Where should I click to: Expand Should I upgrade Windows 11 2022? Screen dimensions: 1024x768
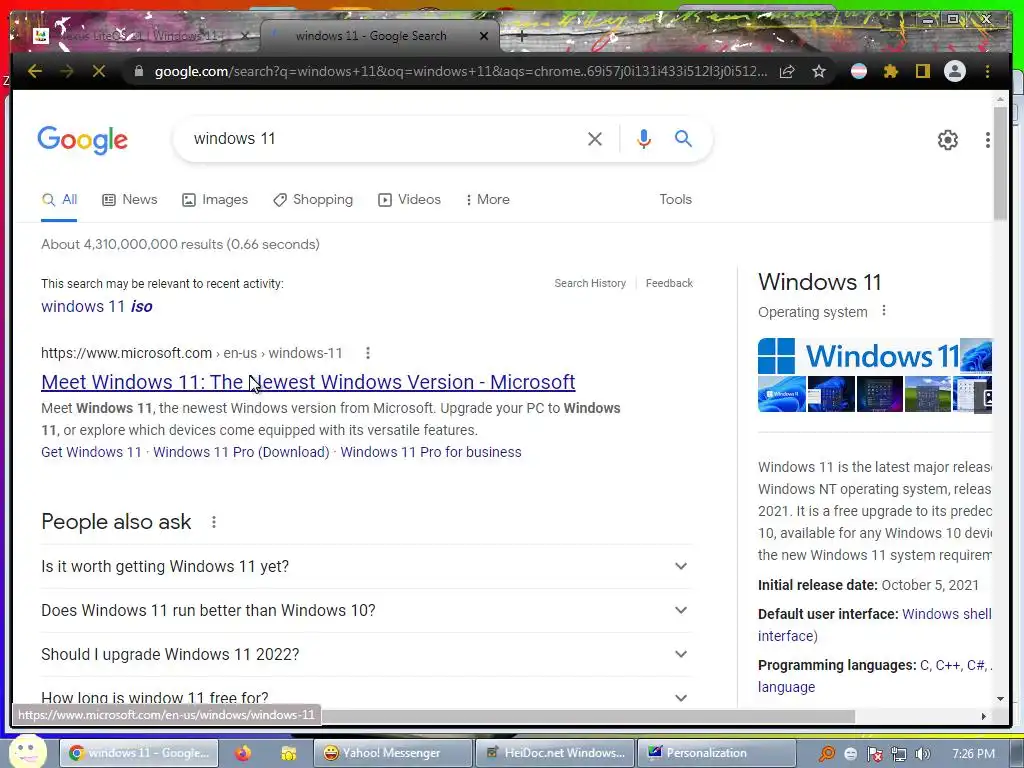(366, 654)
